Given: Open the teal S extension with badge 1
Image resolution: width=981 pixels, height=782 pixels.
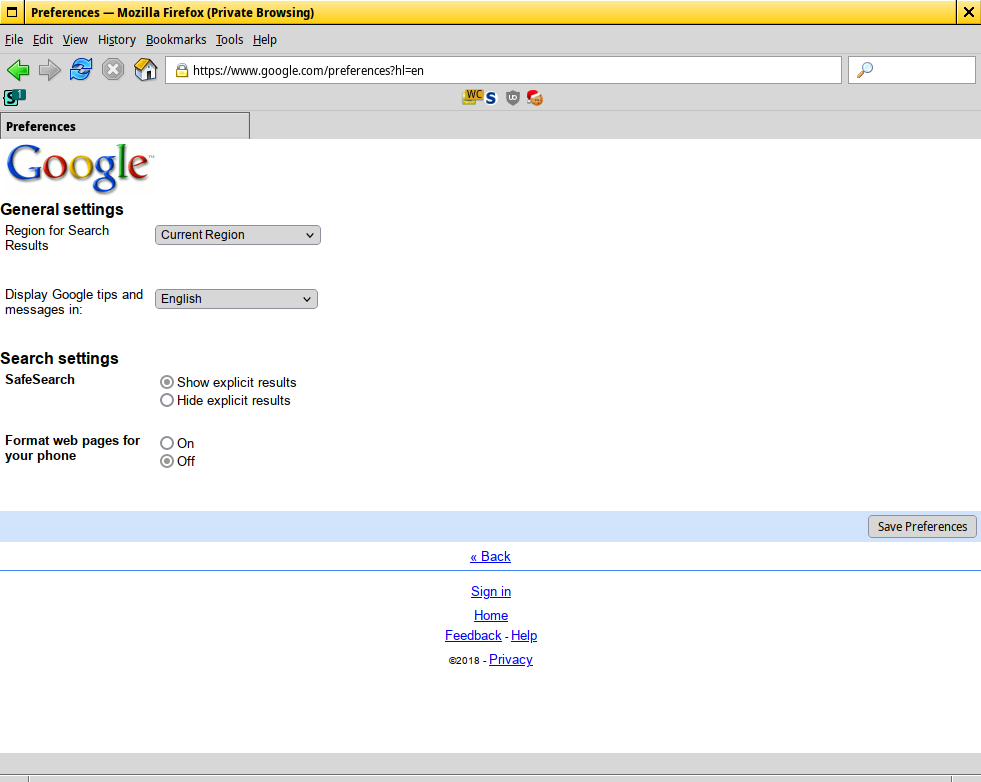Looking at the screenshot, I should click(14, 97).
